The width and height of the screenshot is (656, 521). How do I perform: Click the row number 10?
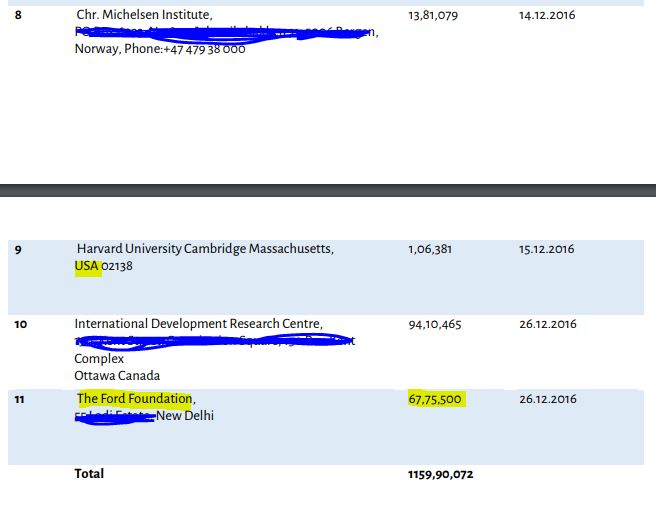pyautogui.click(x=19, y=325)
